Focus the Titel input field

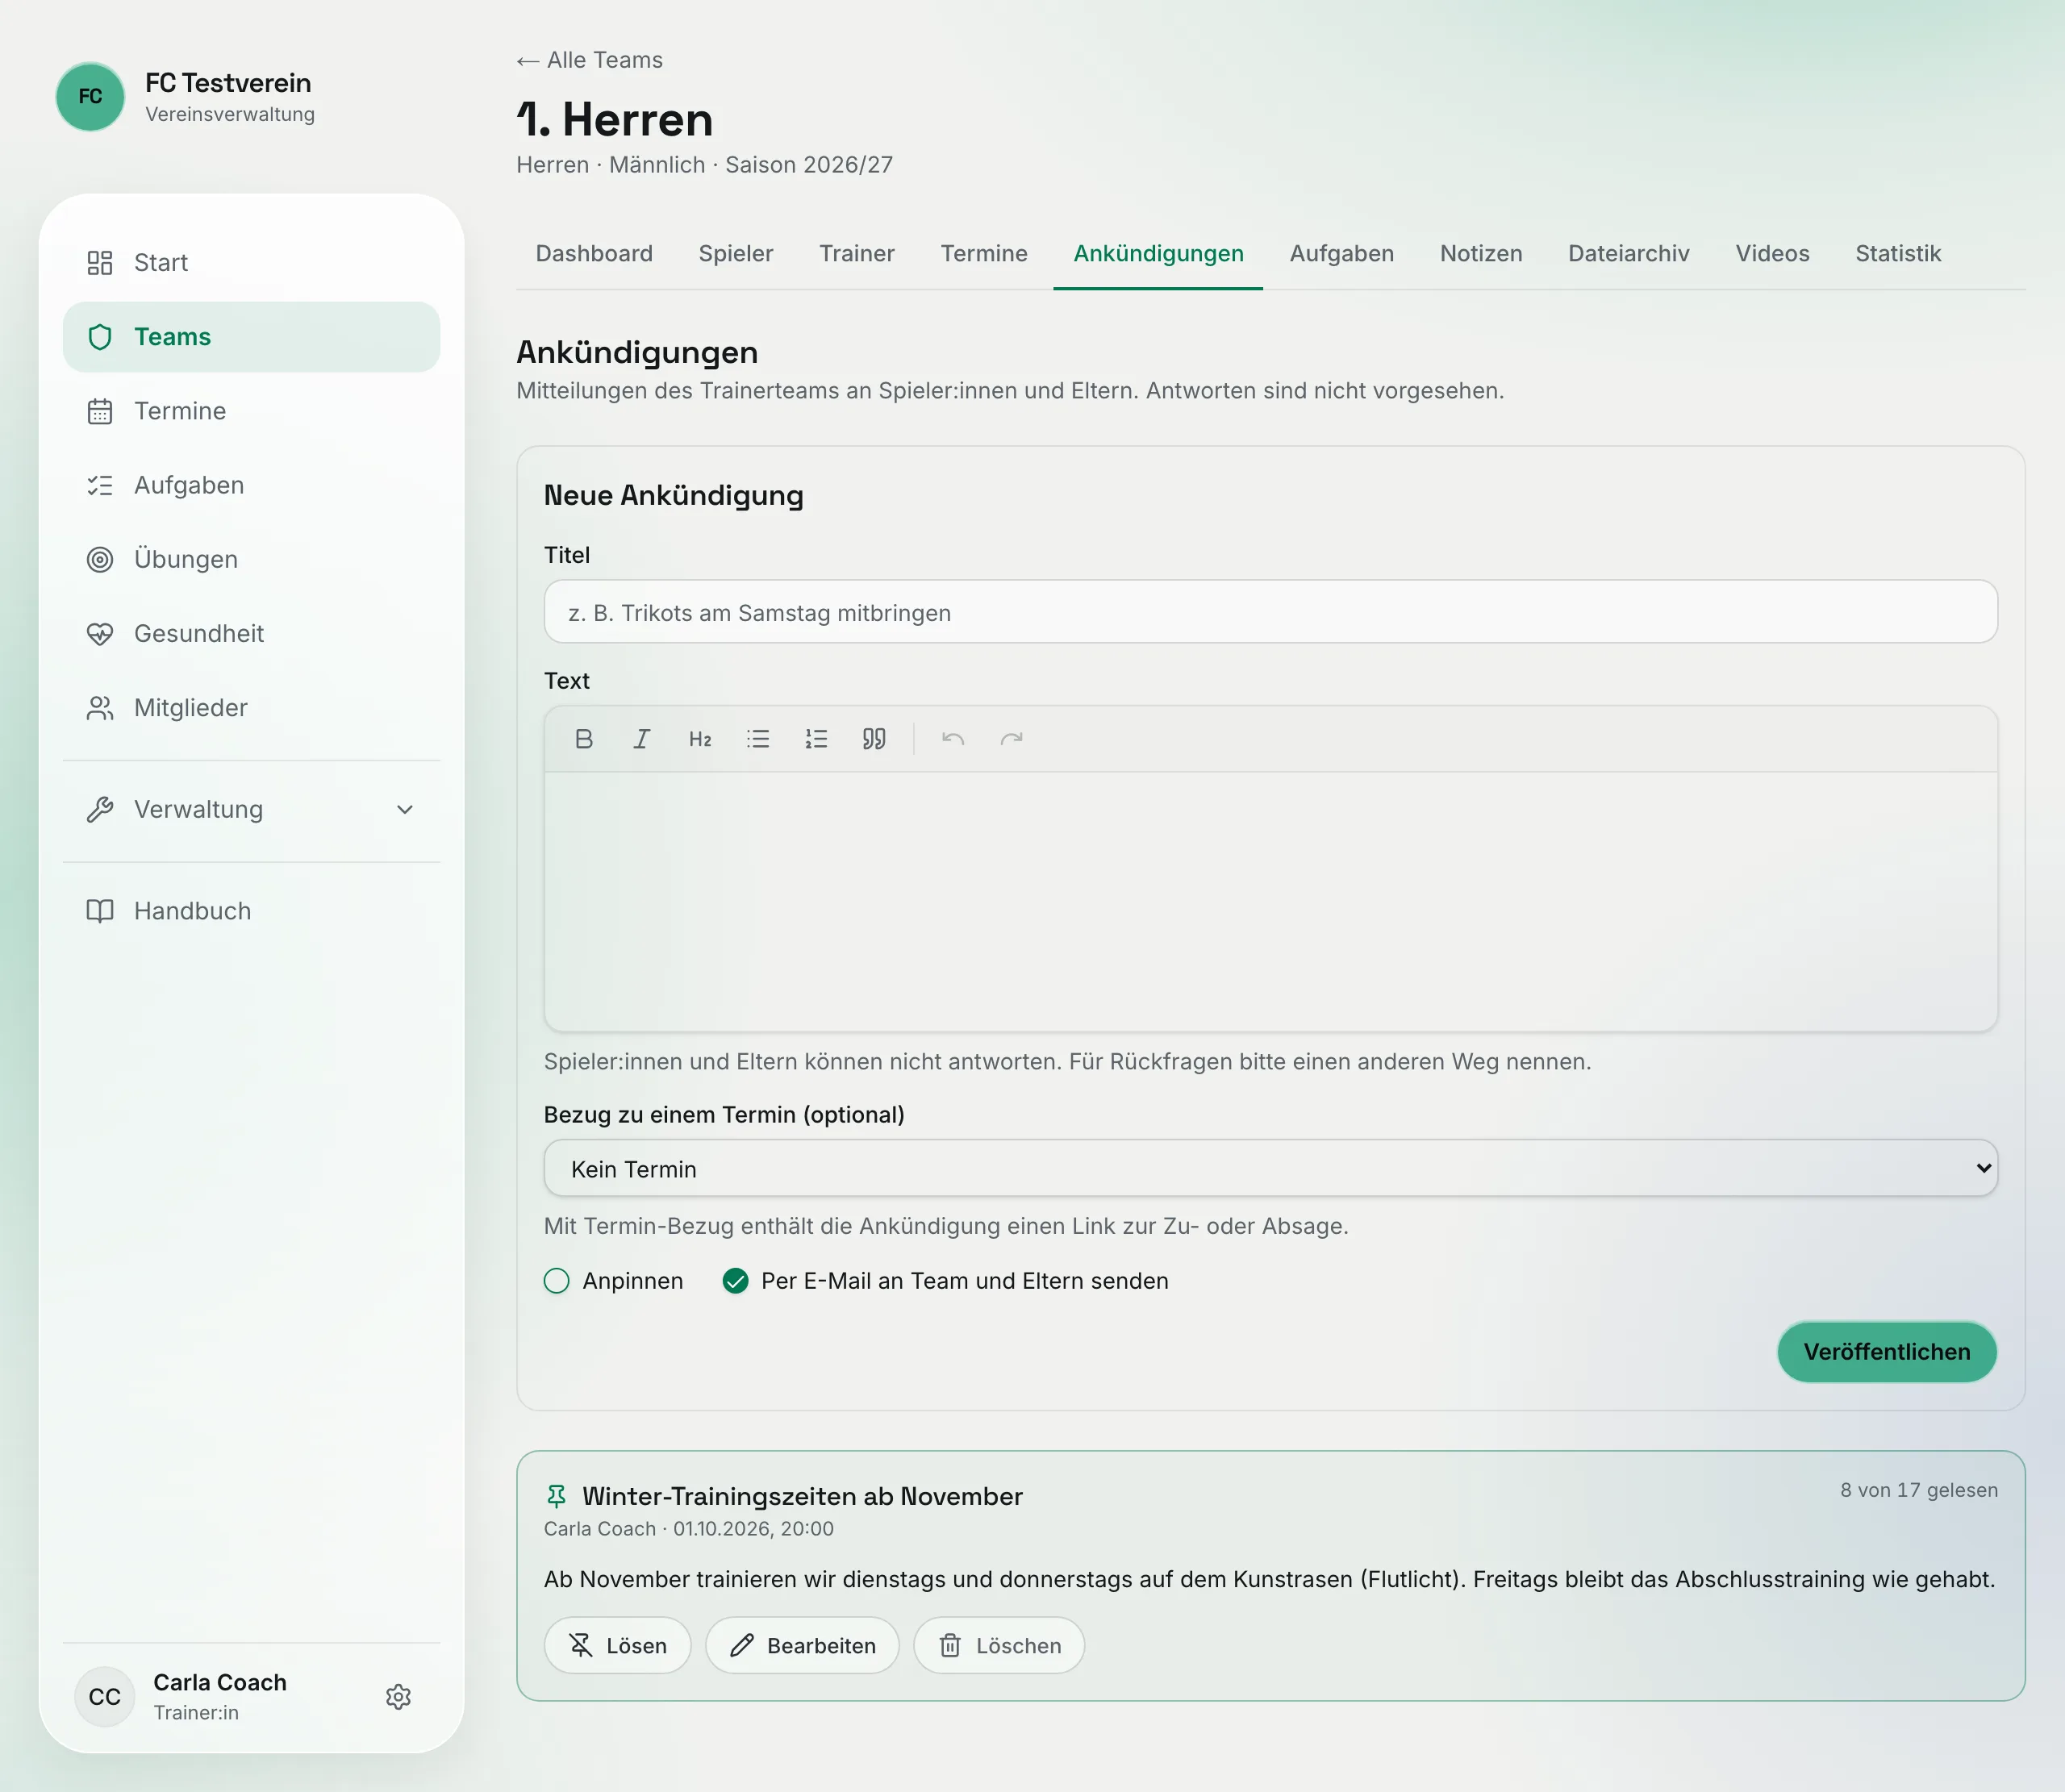click(x=1270, y=612)
